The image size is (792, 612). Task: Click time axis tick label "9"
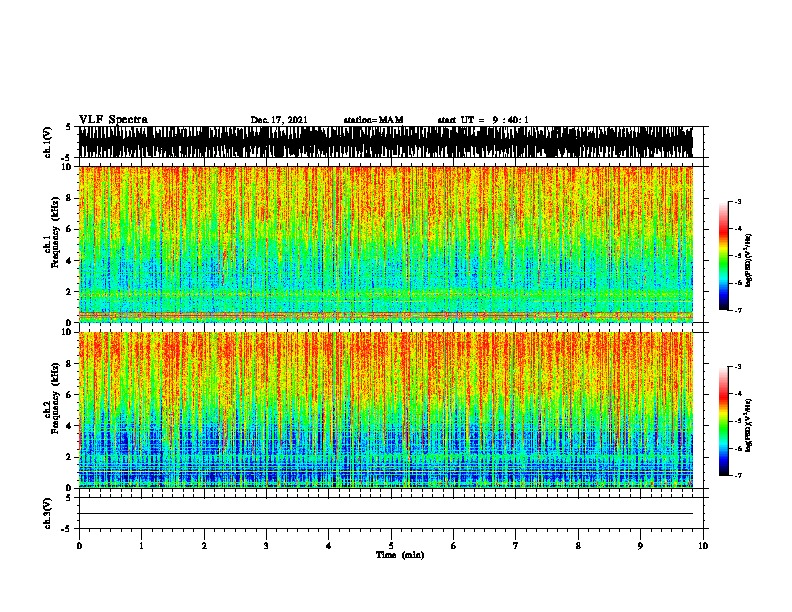(x=640, y=545)
